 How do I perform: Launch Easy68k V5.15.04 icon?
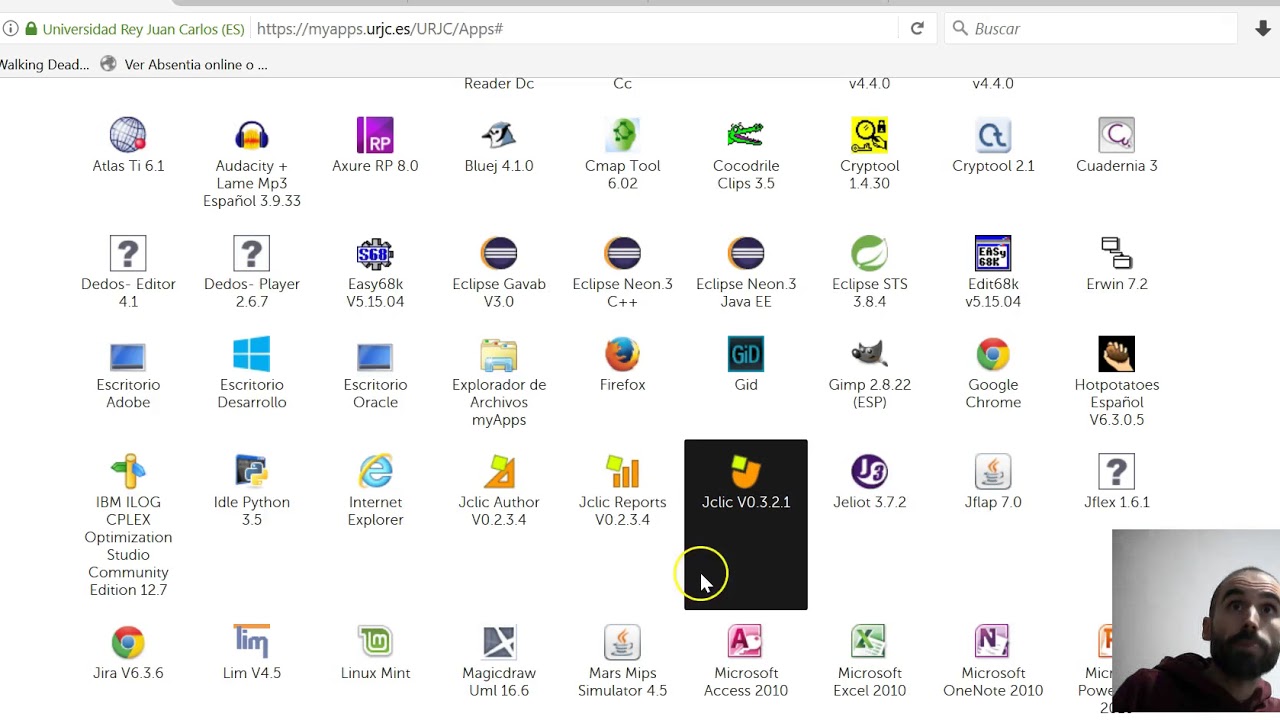click(x=375, y=253)
